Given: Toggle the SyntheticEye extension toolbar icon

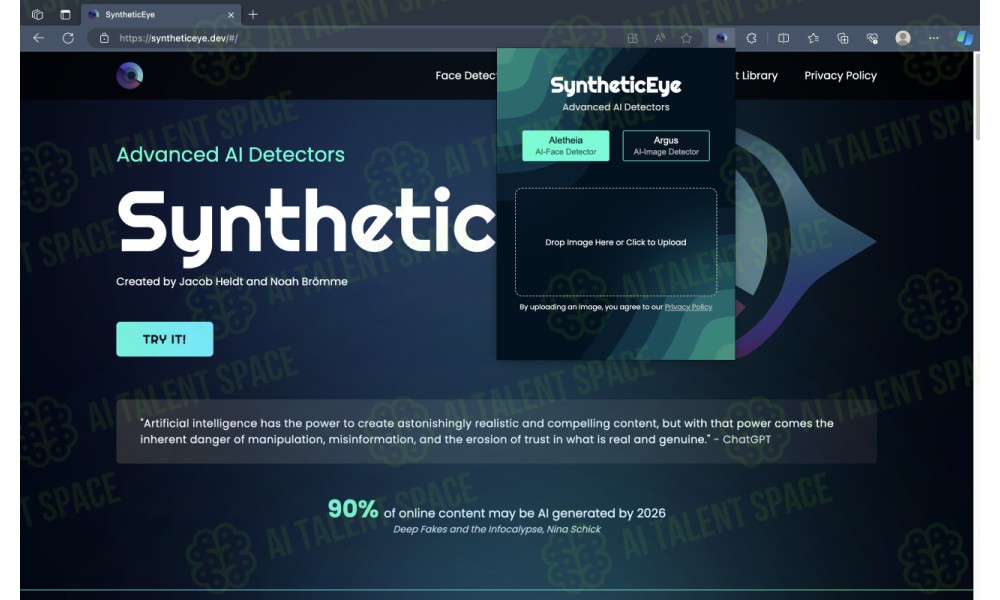Looking at the screenshot, I should pyautogui.click(x=721, y=38).
